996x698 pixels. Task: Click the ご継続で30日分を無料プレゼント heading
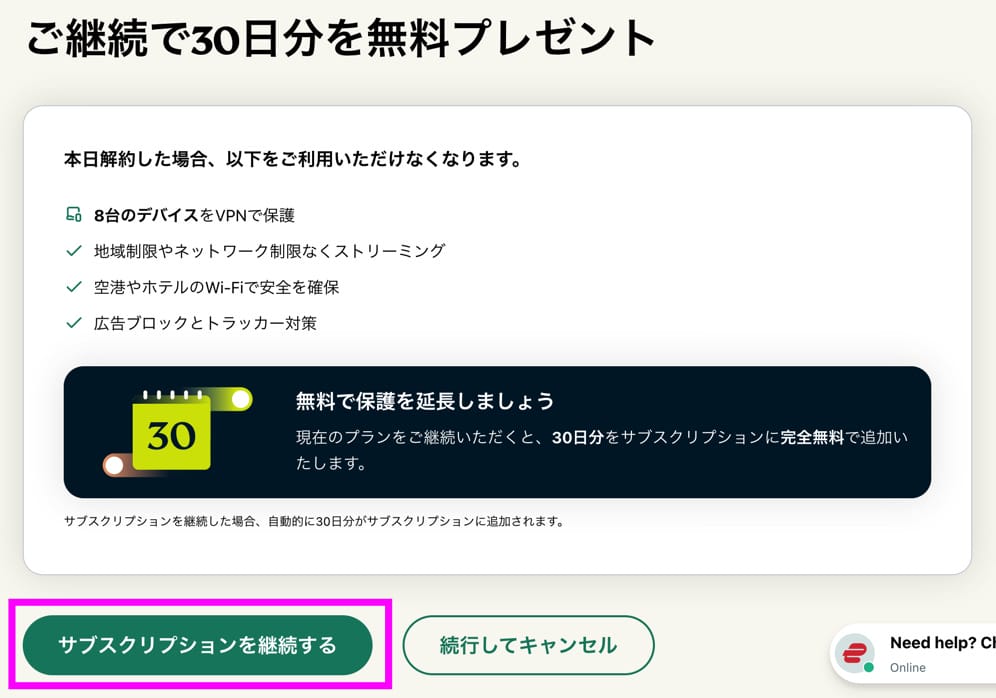[341, 40]
